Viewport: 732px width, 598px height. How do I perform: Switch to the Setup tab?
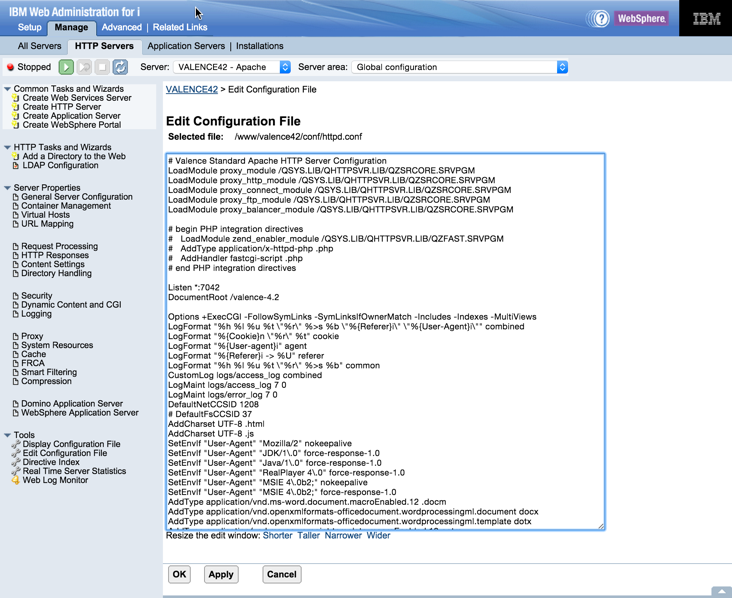29,27
